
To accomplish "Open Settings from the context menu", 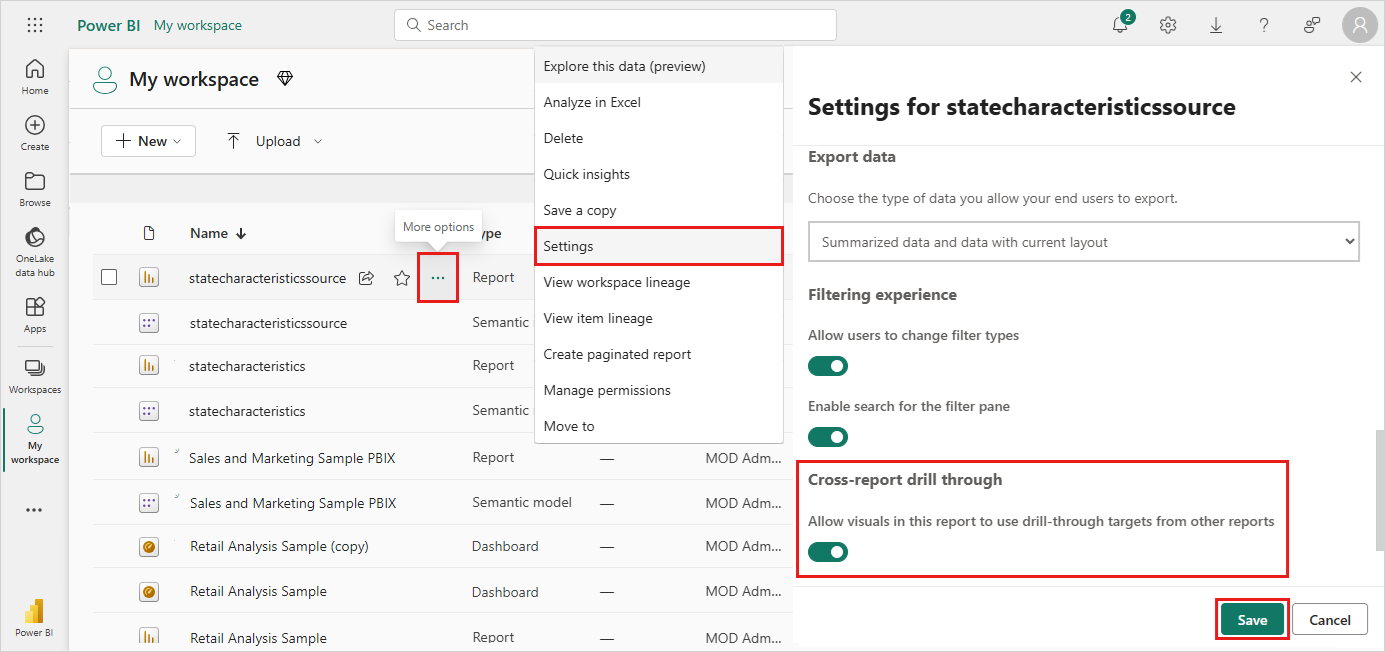I will [659, 246].
